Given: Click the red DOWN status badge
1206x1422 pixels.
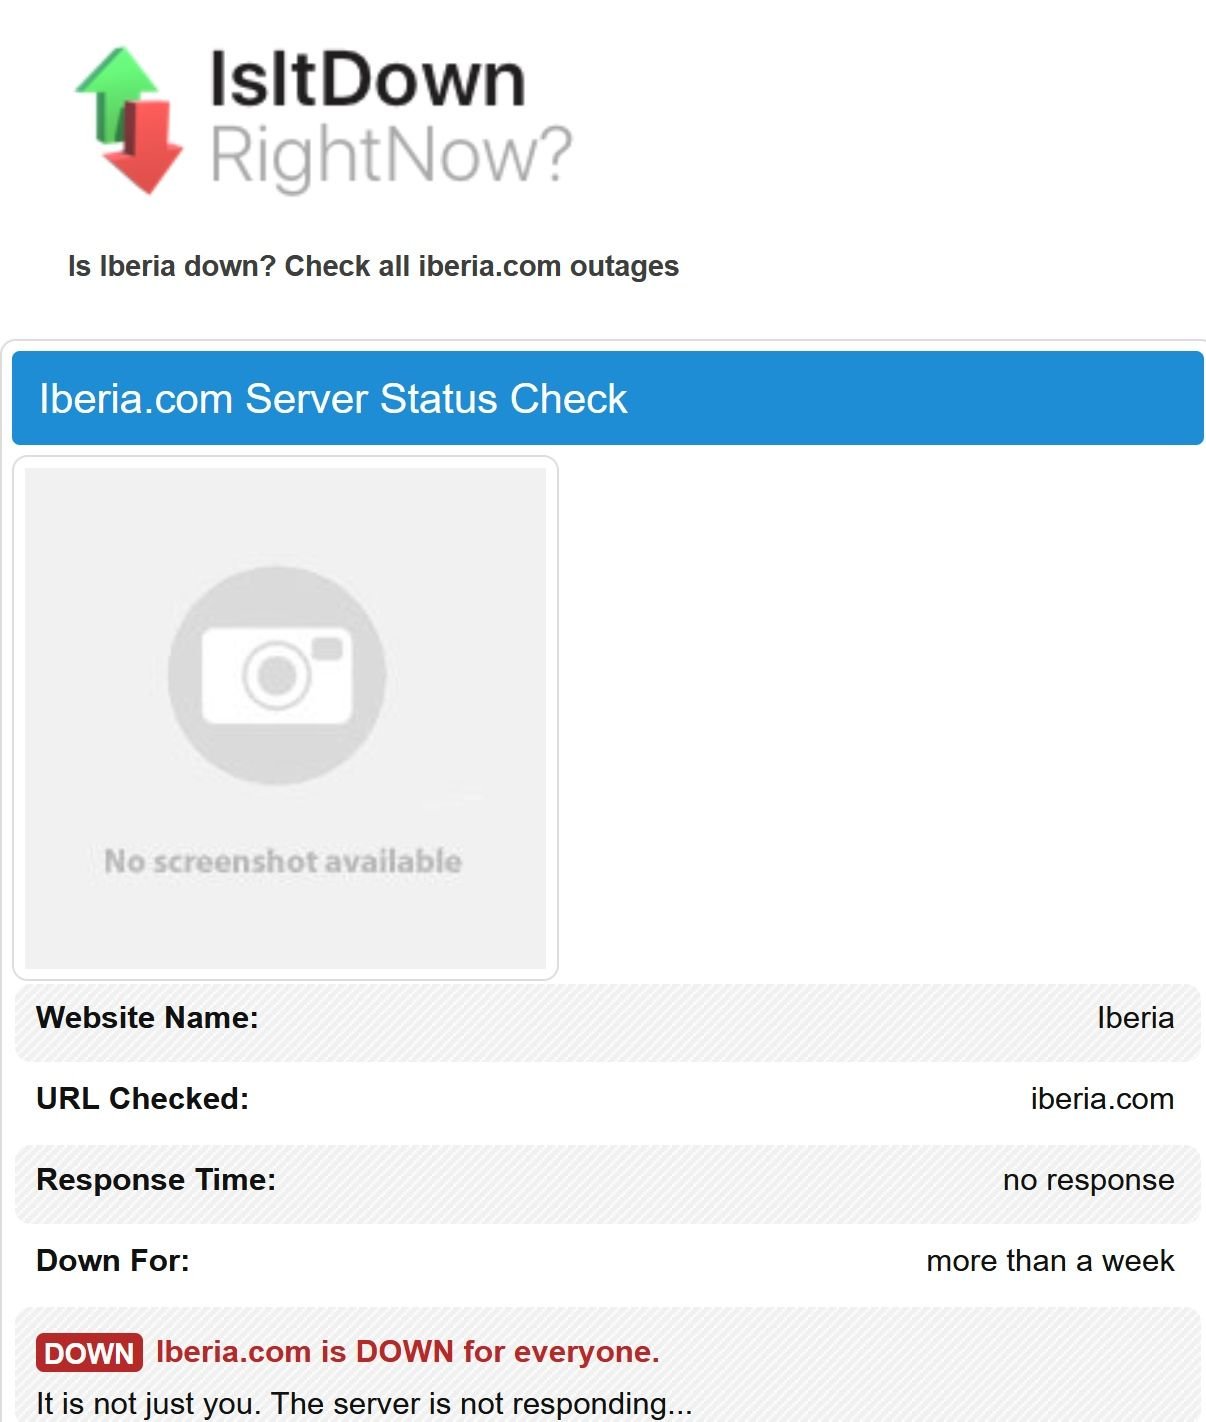Looking at the screenshot, I should pyautogui.click(x=89, y=1353).
